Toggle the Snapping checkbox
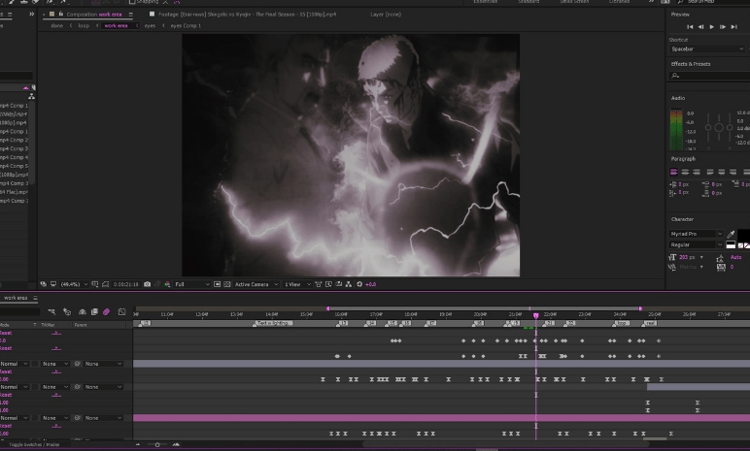Image resolution: width=750 pixels, height=451 pixels. coord(132,2)
